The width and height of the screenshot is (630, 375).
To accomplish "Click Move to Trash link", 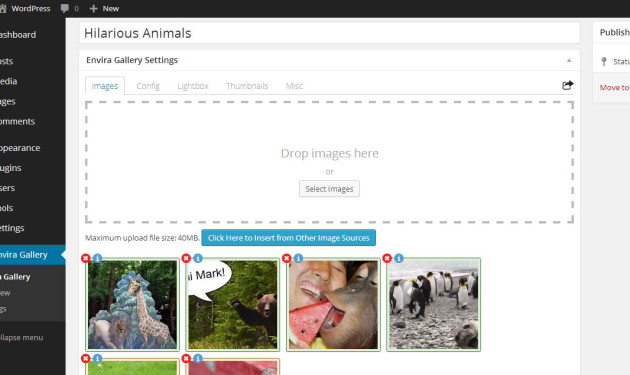I will (615, 88).
